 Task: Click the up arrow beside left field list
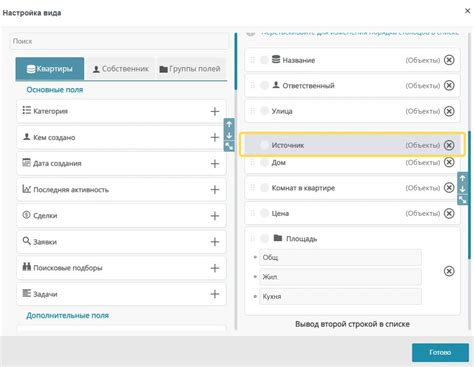pyautogui.click(x=229, y=124)
